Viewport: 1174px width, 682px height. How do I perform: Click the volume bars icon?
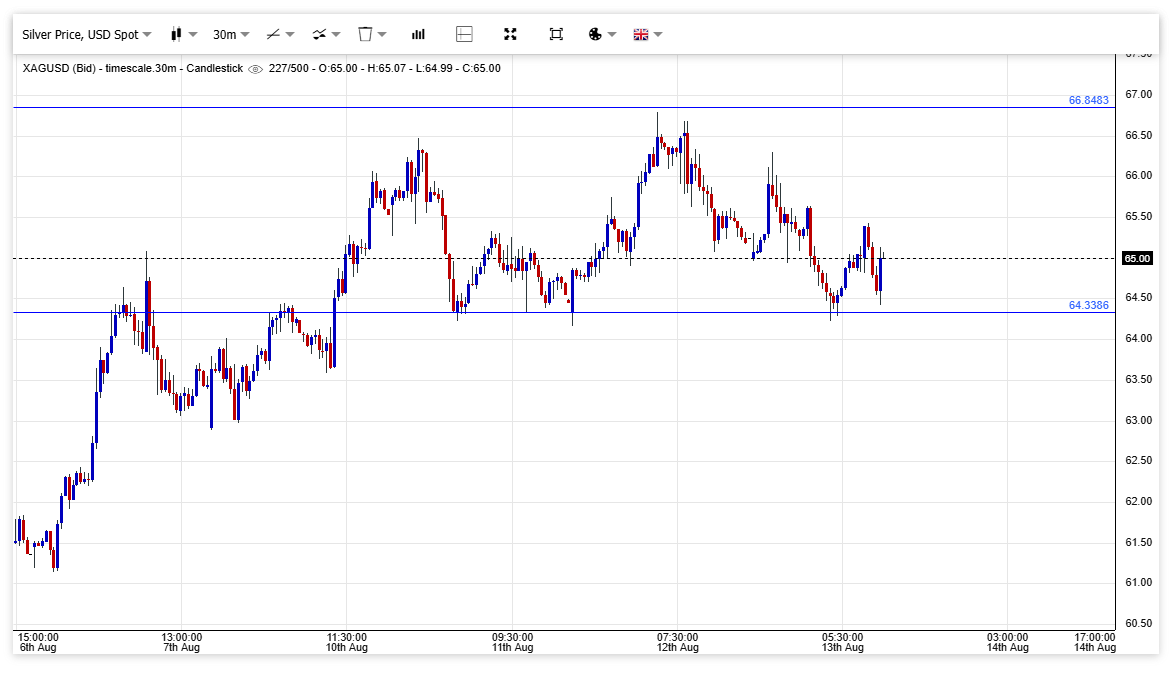click(419, 34)
